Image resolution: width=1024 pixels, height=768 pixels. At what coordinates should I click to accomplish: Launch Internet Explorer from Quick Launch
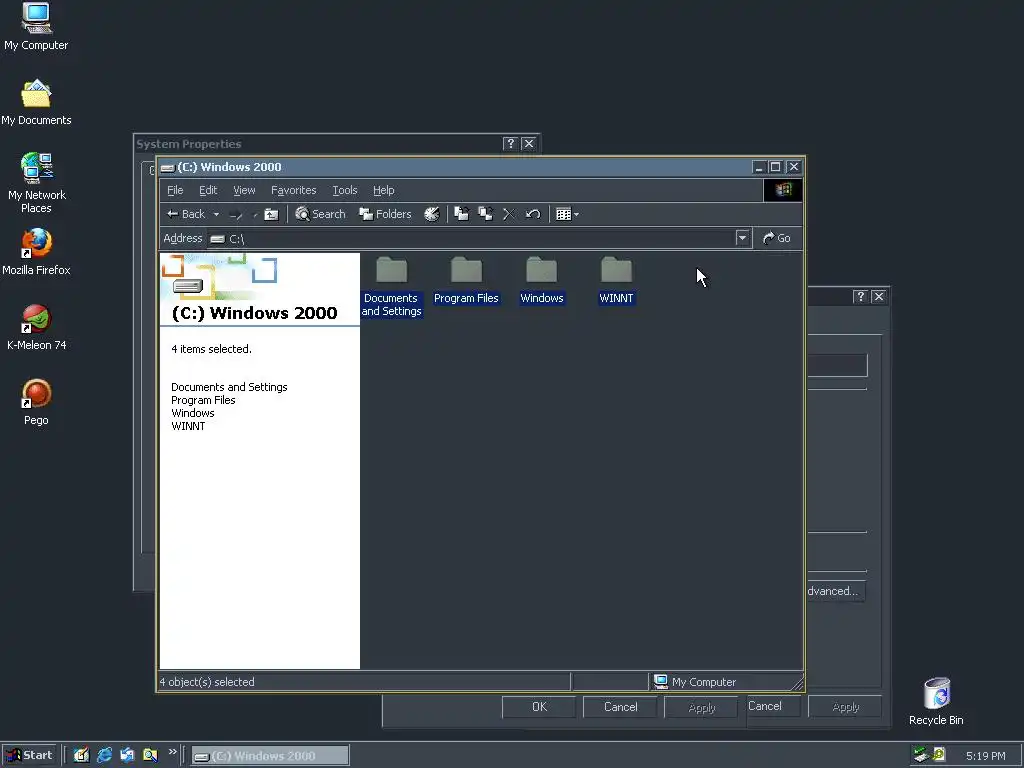point(104,756)
